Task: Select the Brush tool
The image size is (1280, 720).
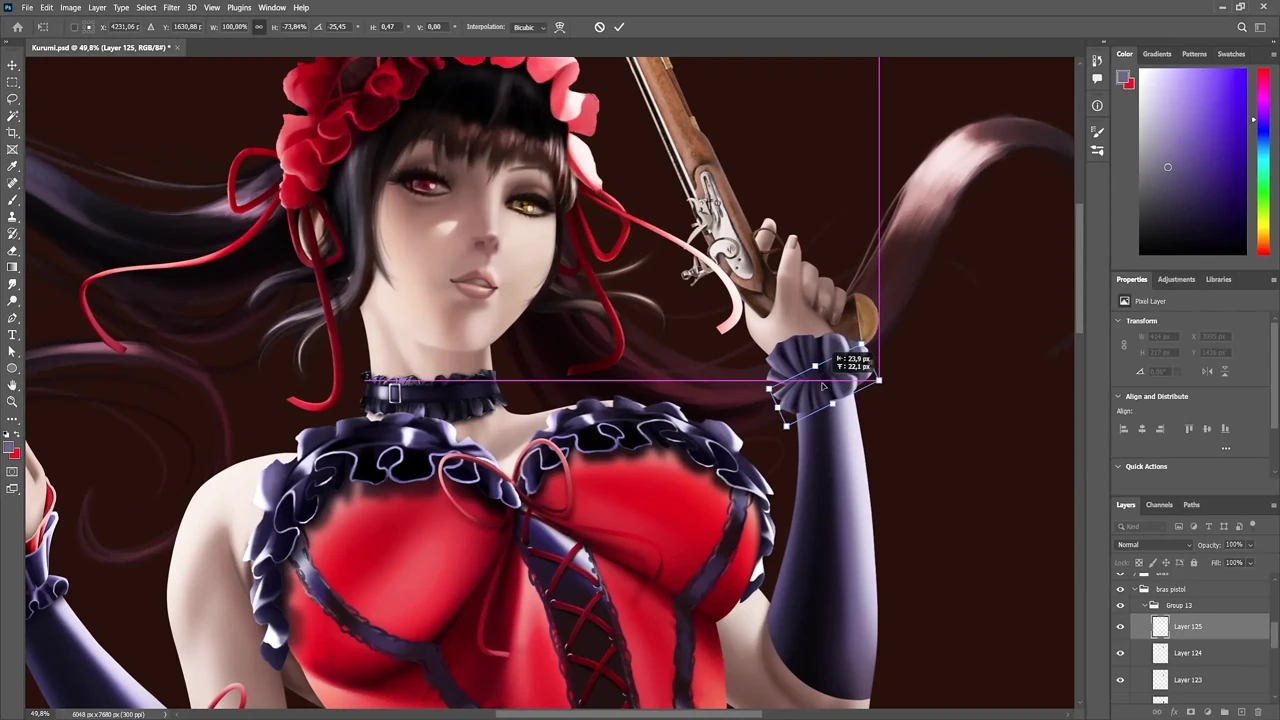Action: (12, 200)
